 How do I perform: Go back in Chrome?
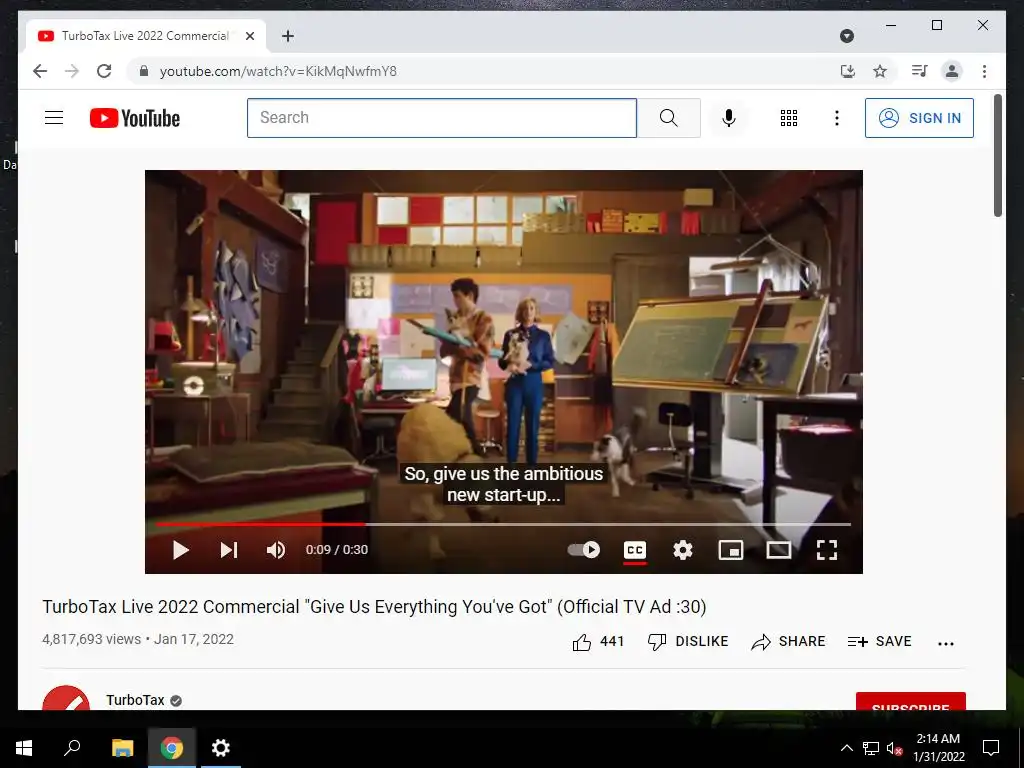tap(40, 71)
